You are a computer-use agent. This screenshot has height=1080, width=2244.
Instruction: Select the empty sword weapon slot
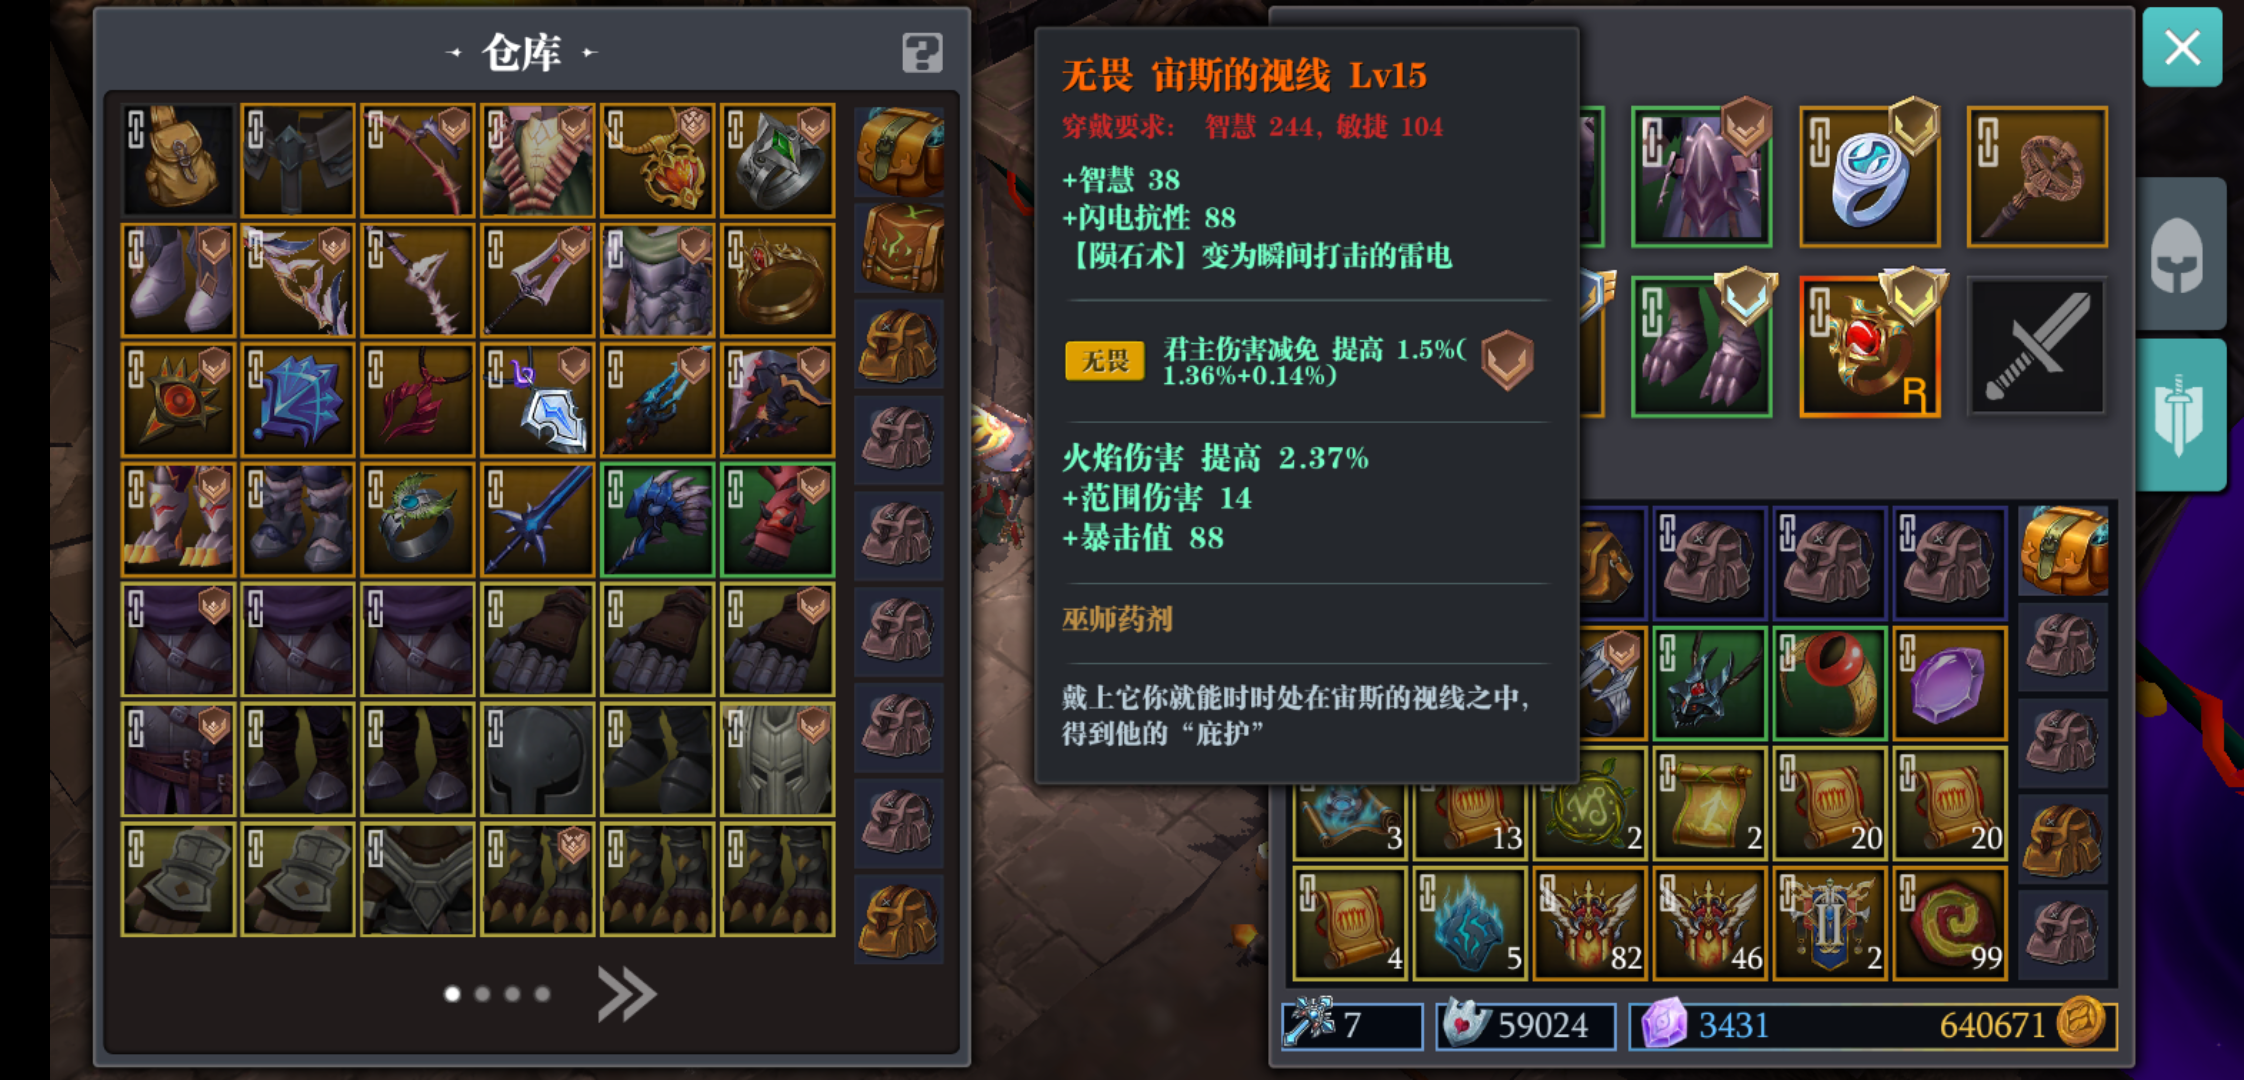(x=2037, y=347)
